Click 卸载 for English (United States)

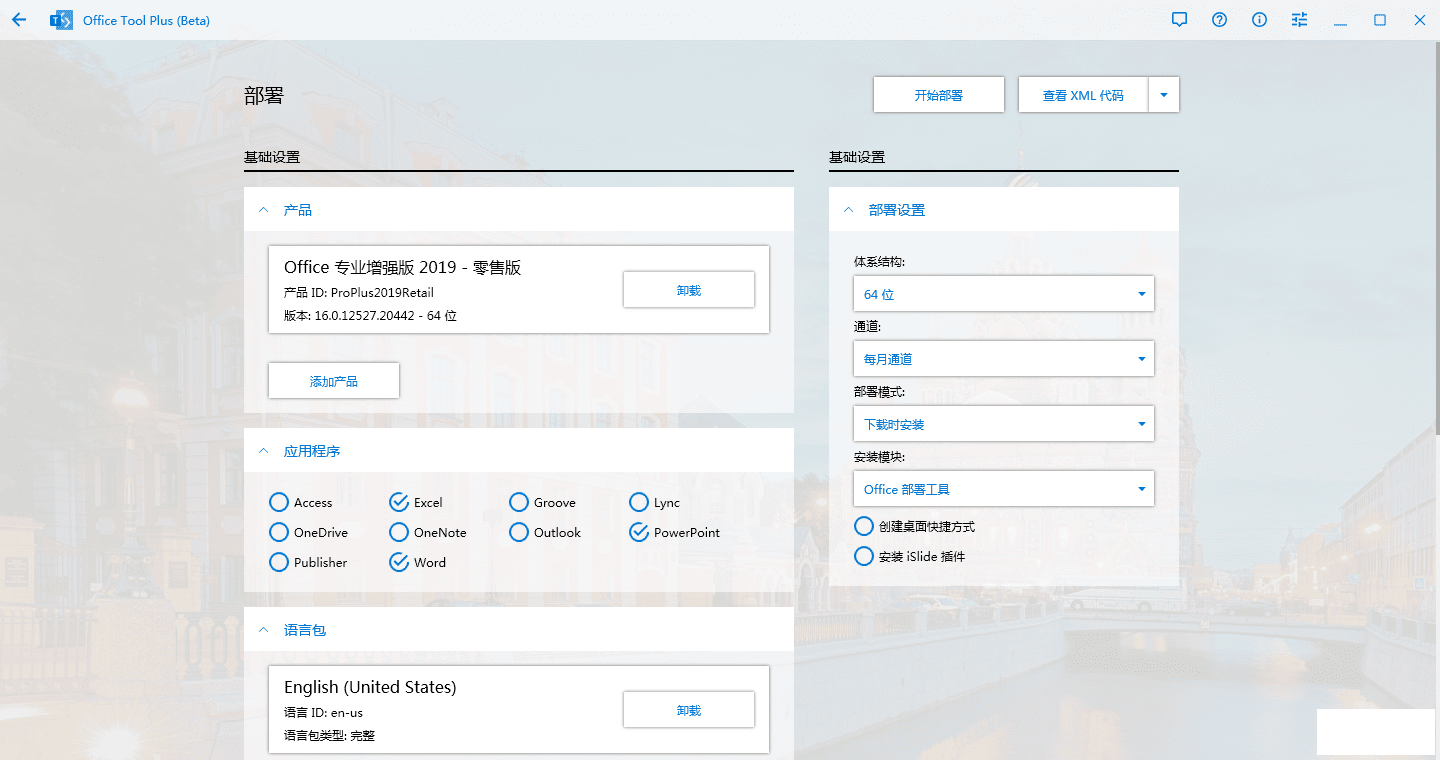[x=689, y=710]
